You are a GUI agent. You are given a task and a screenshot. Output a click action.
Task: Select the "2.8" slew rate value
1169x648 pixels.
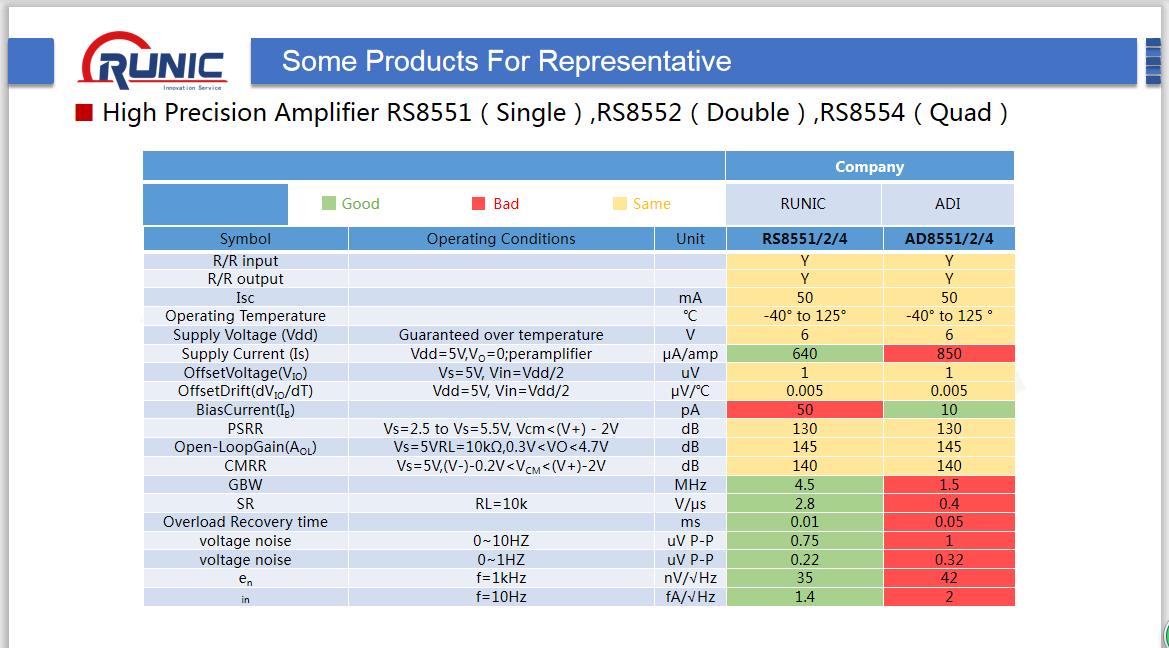804,503
